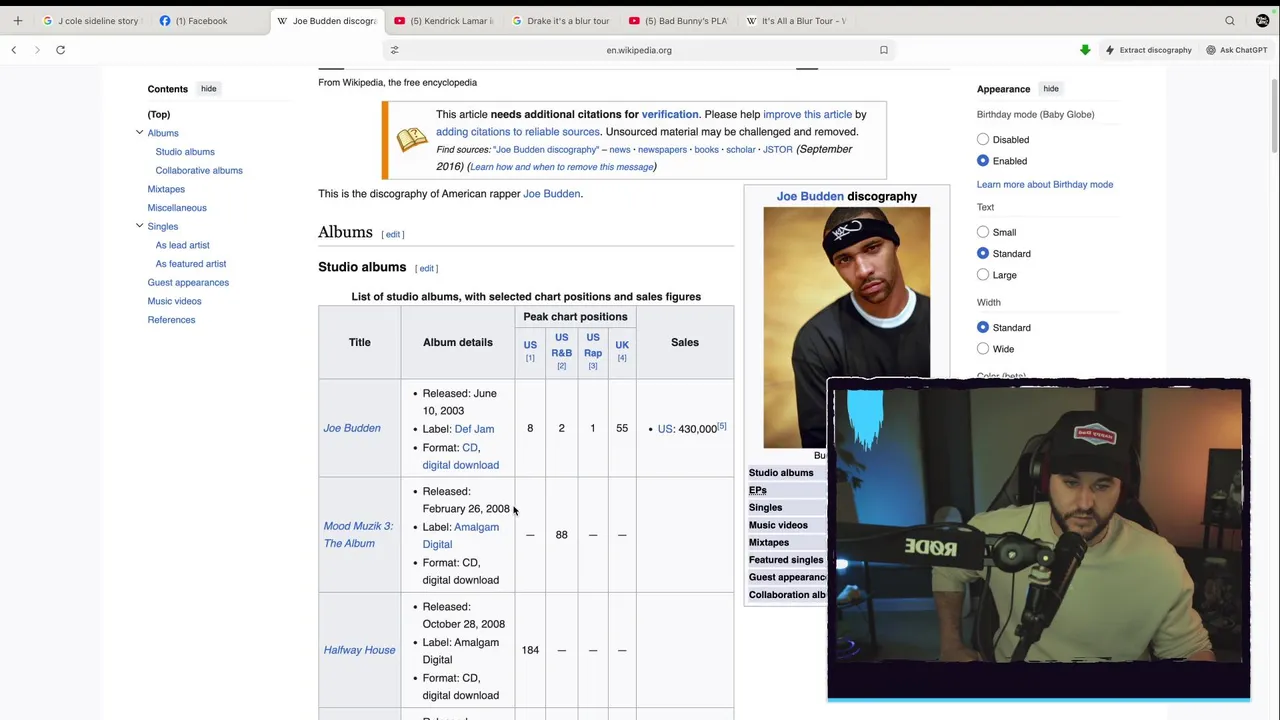Viewport: 1280px width, 720px height.
Task: Open EPs link in infobox
Action: [x=757, y=490]
